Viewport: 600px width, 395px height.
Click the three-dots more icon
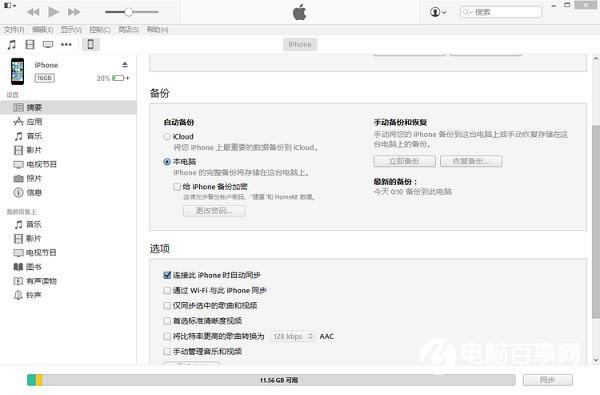point(66,45)
